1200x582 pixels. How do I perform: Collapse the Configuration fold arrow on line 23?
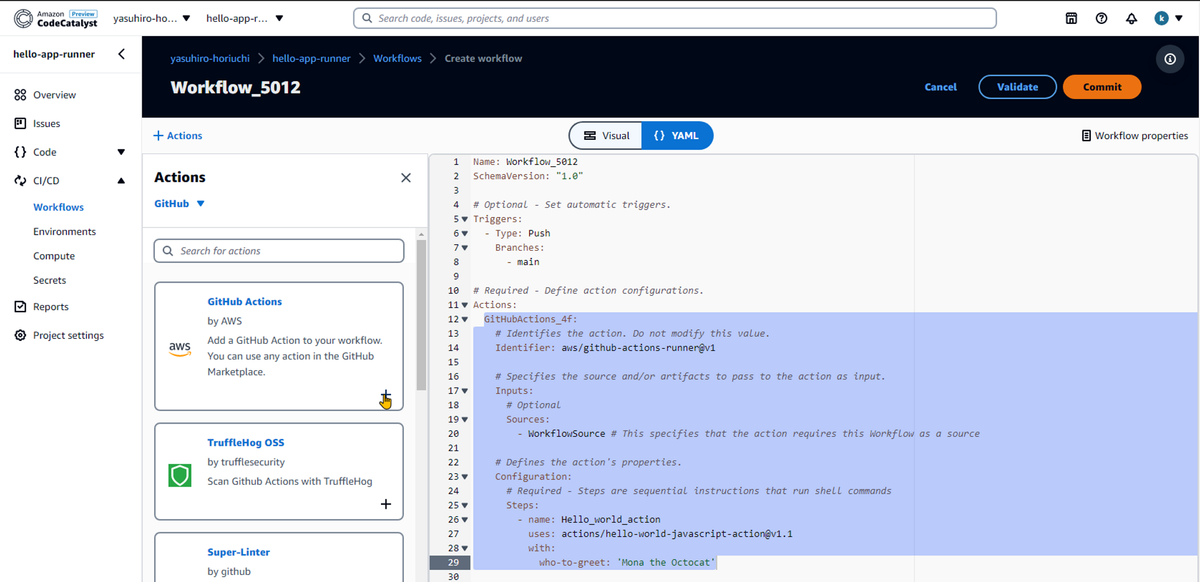[x=464, y=477]
